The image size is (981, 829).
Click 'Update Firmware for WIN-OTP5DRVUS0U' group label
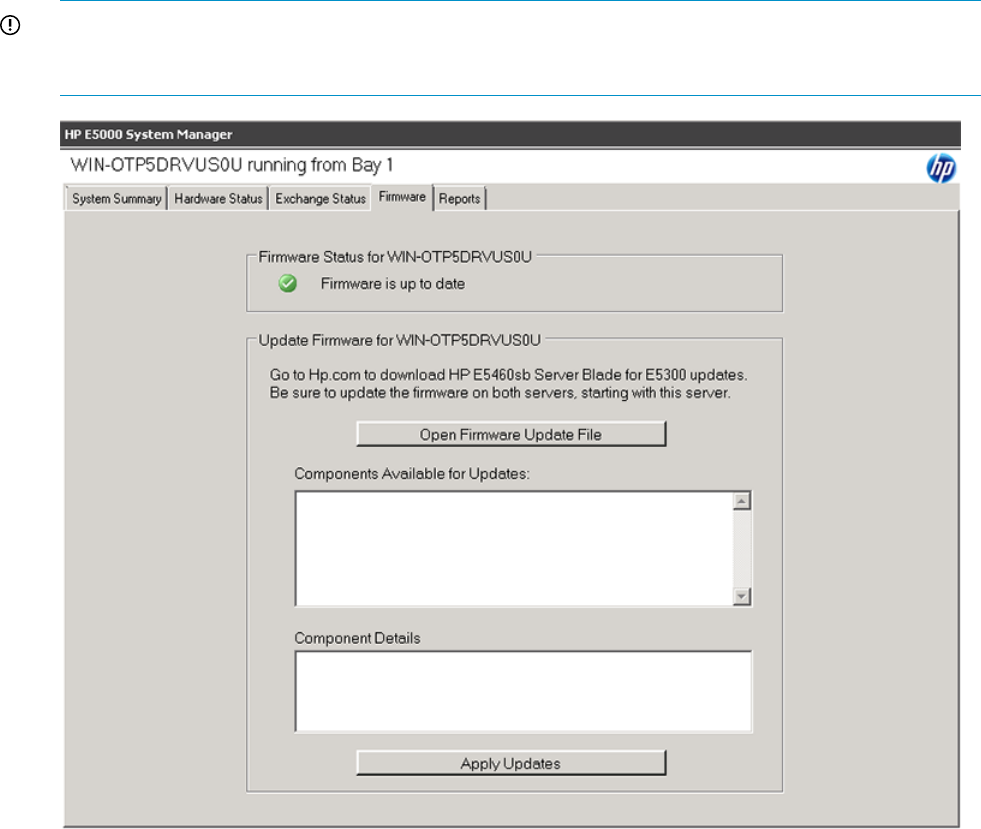399,340
